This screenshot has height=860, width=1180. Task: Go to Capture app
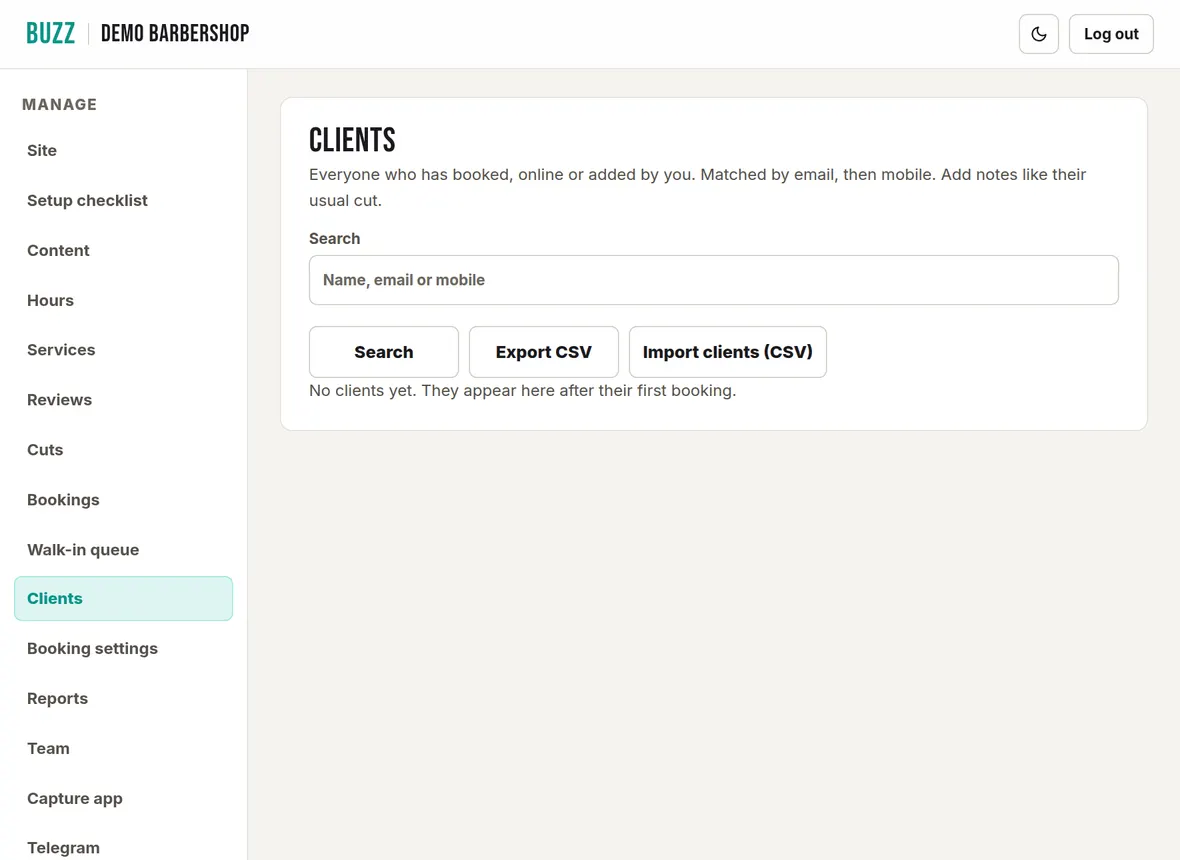[123, 798]
